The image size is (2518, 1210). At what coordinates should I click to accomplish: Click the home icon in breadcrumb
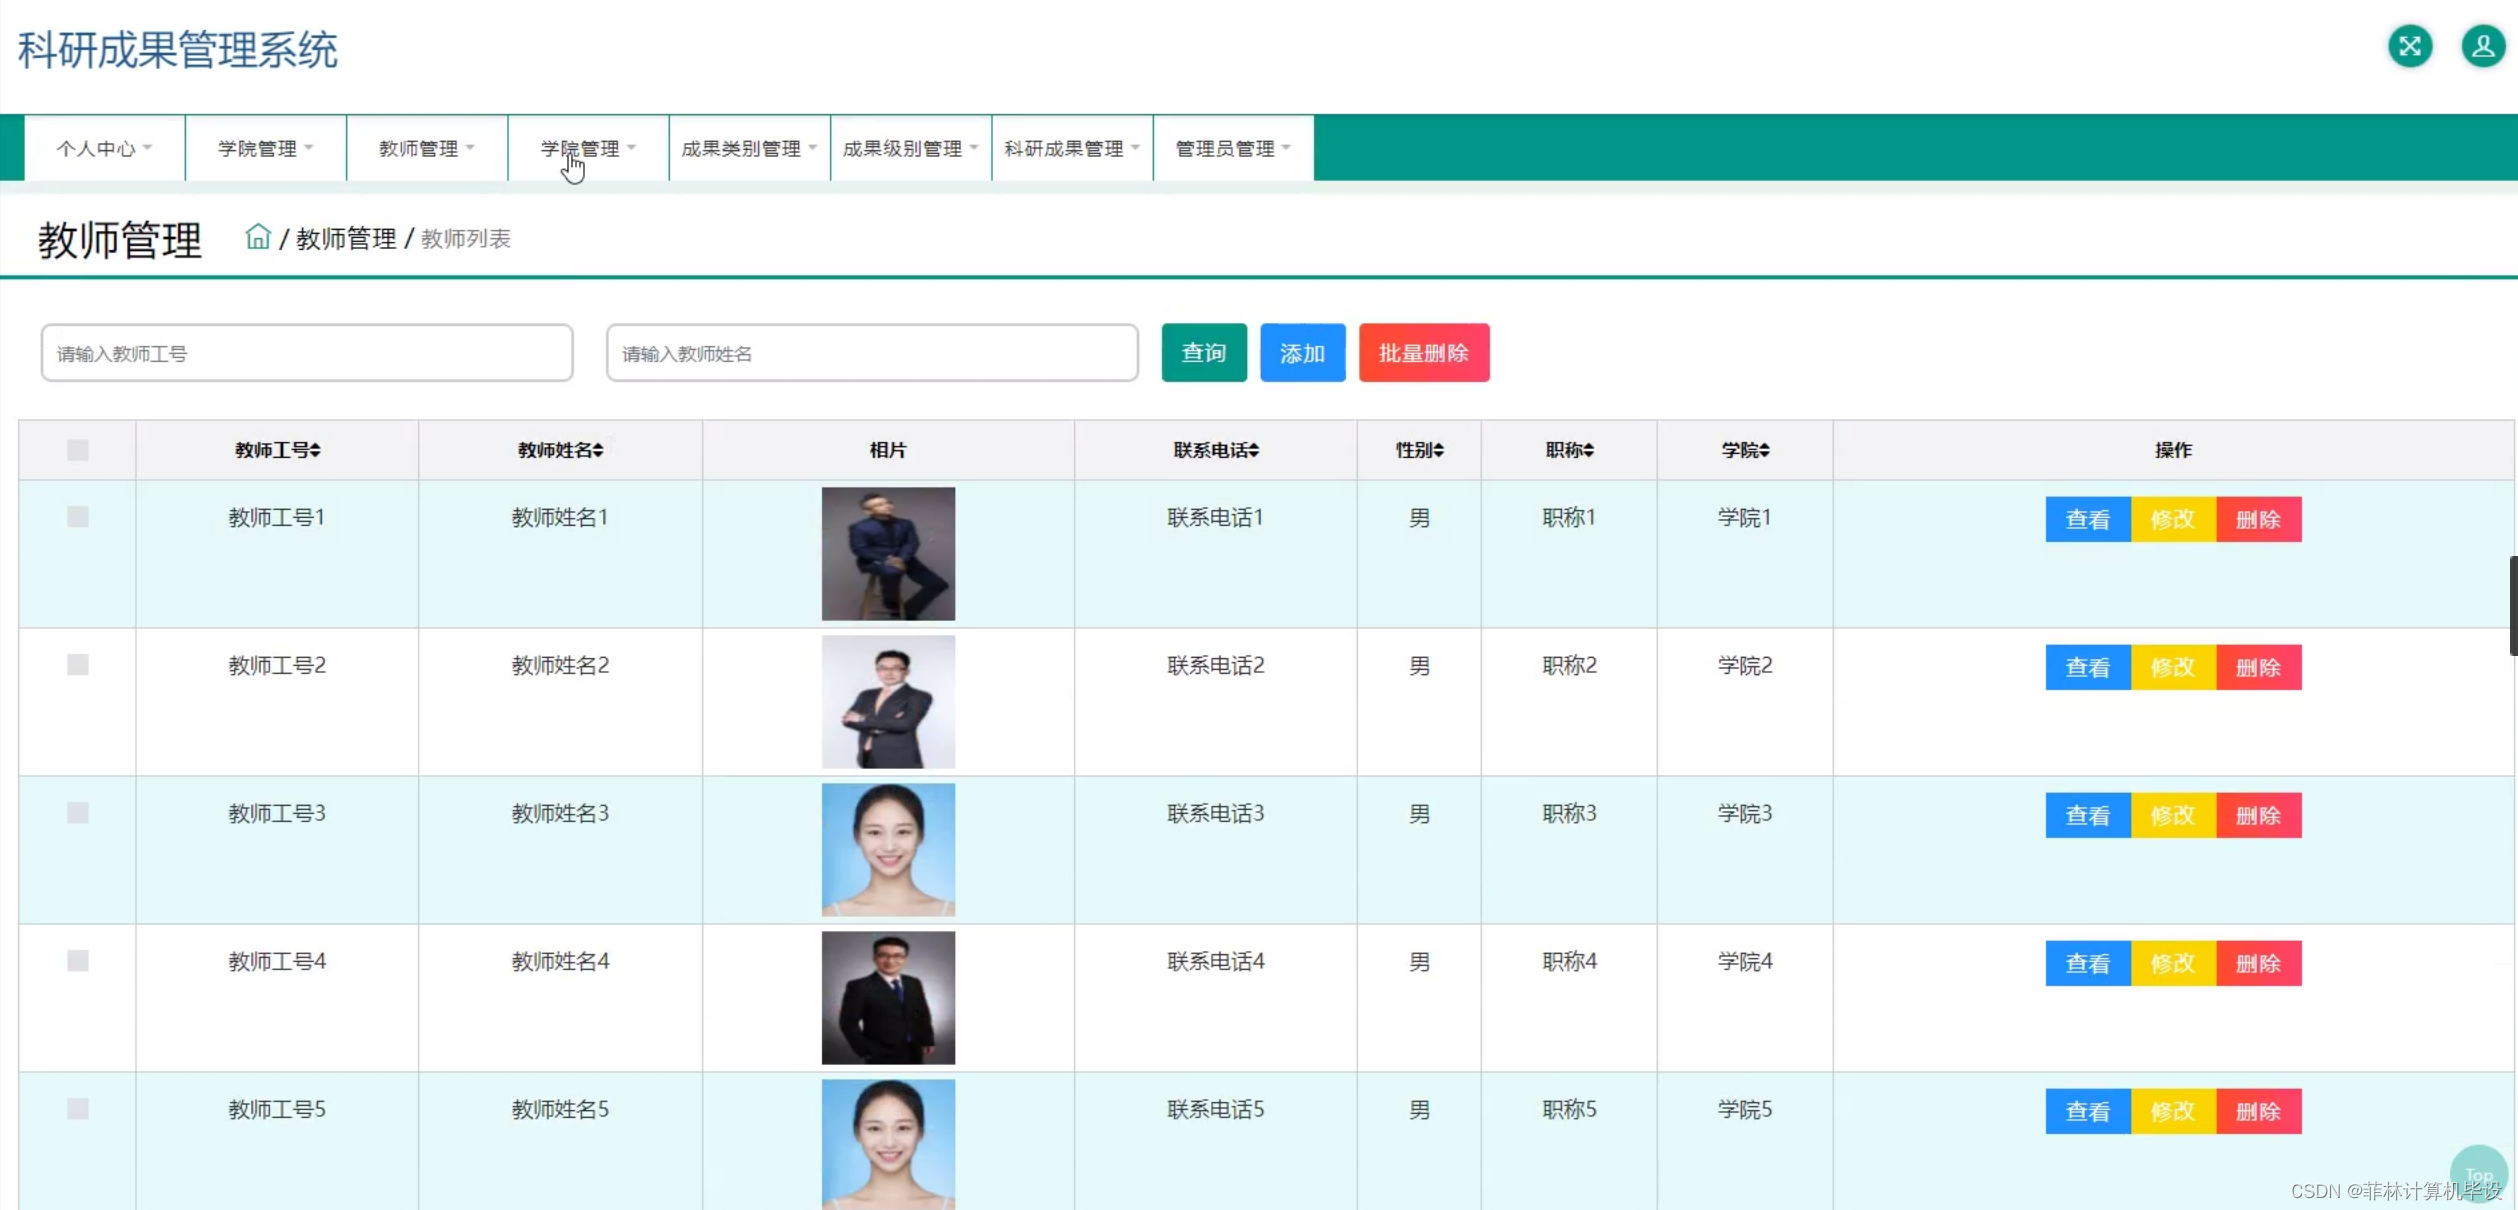tap(258, 237)
